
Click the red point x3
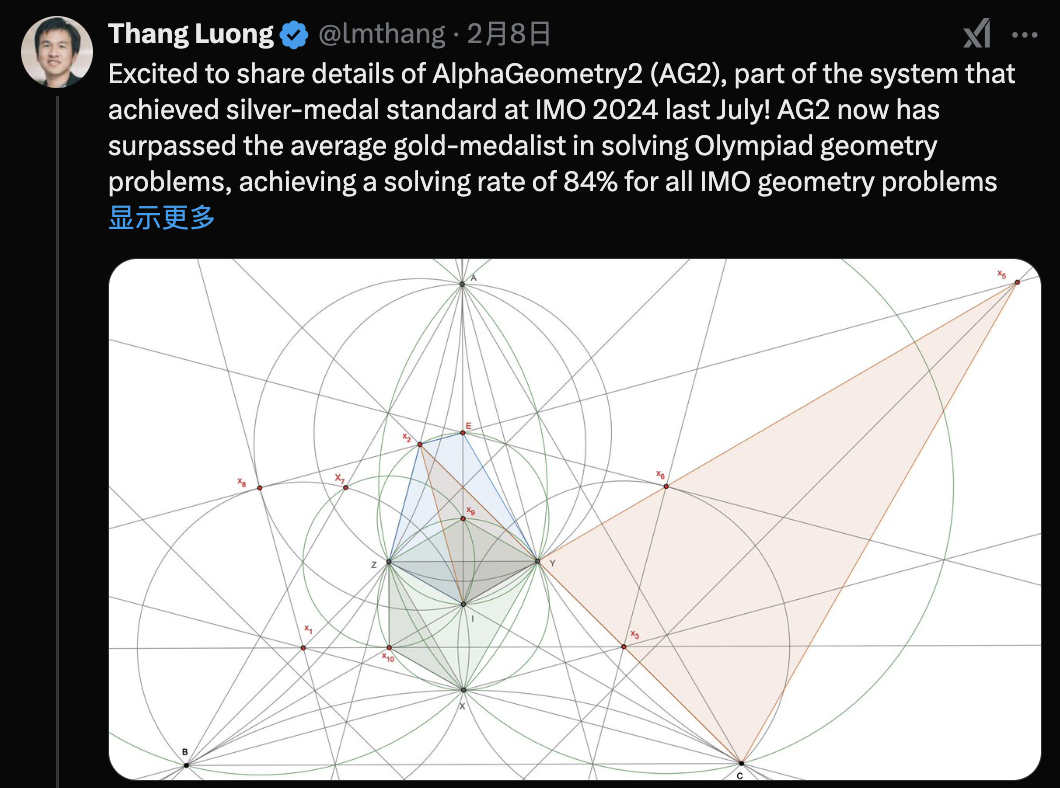click(x=623, y=647)
